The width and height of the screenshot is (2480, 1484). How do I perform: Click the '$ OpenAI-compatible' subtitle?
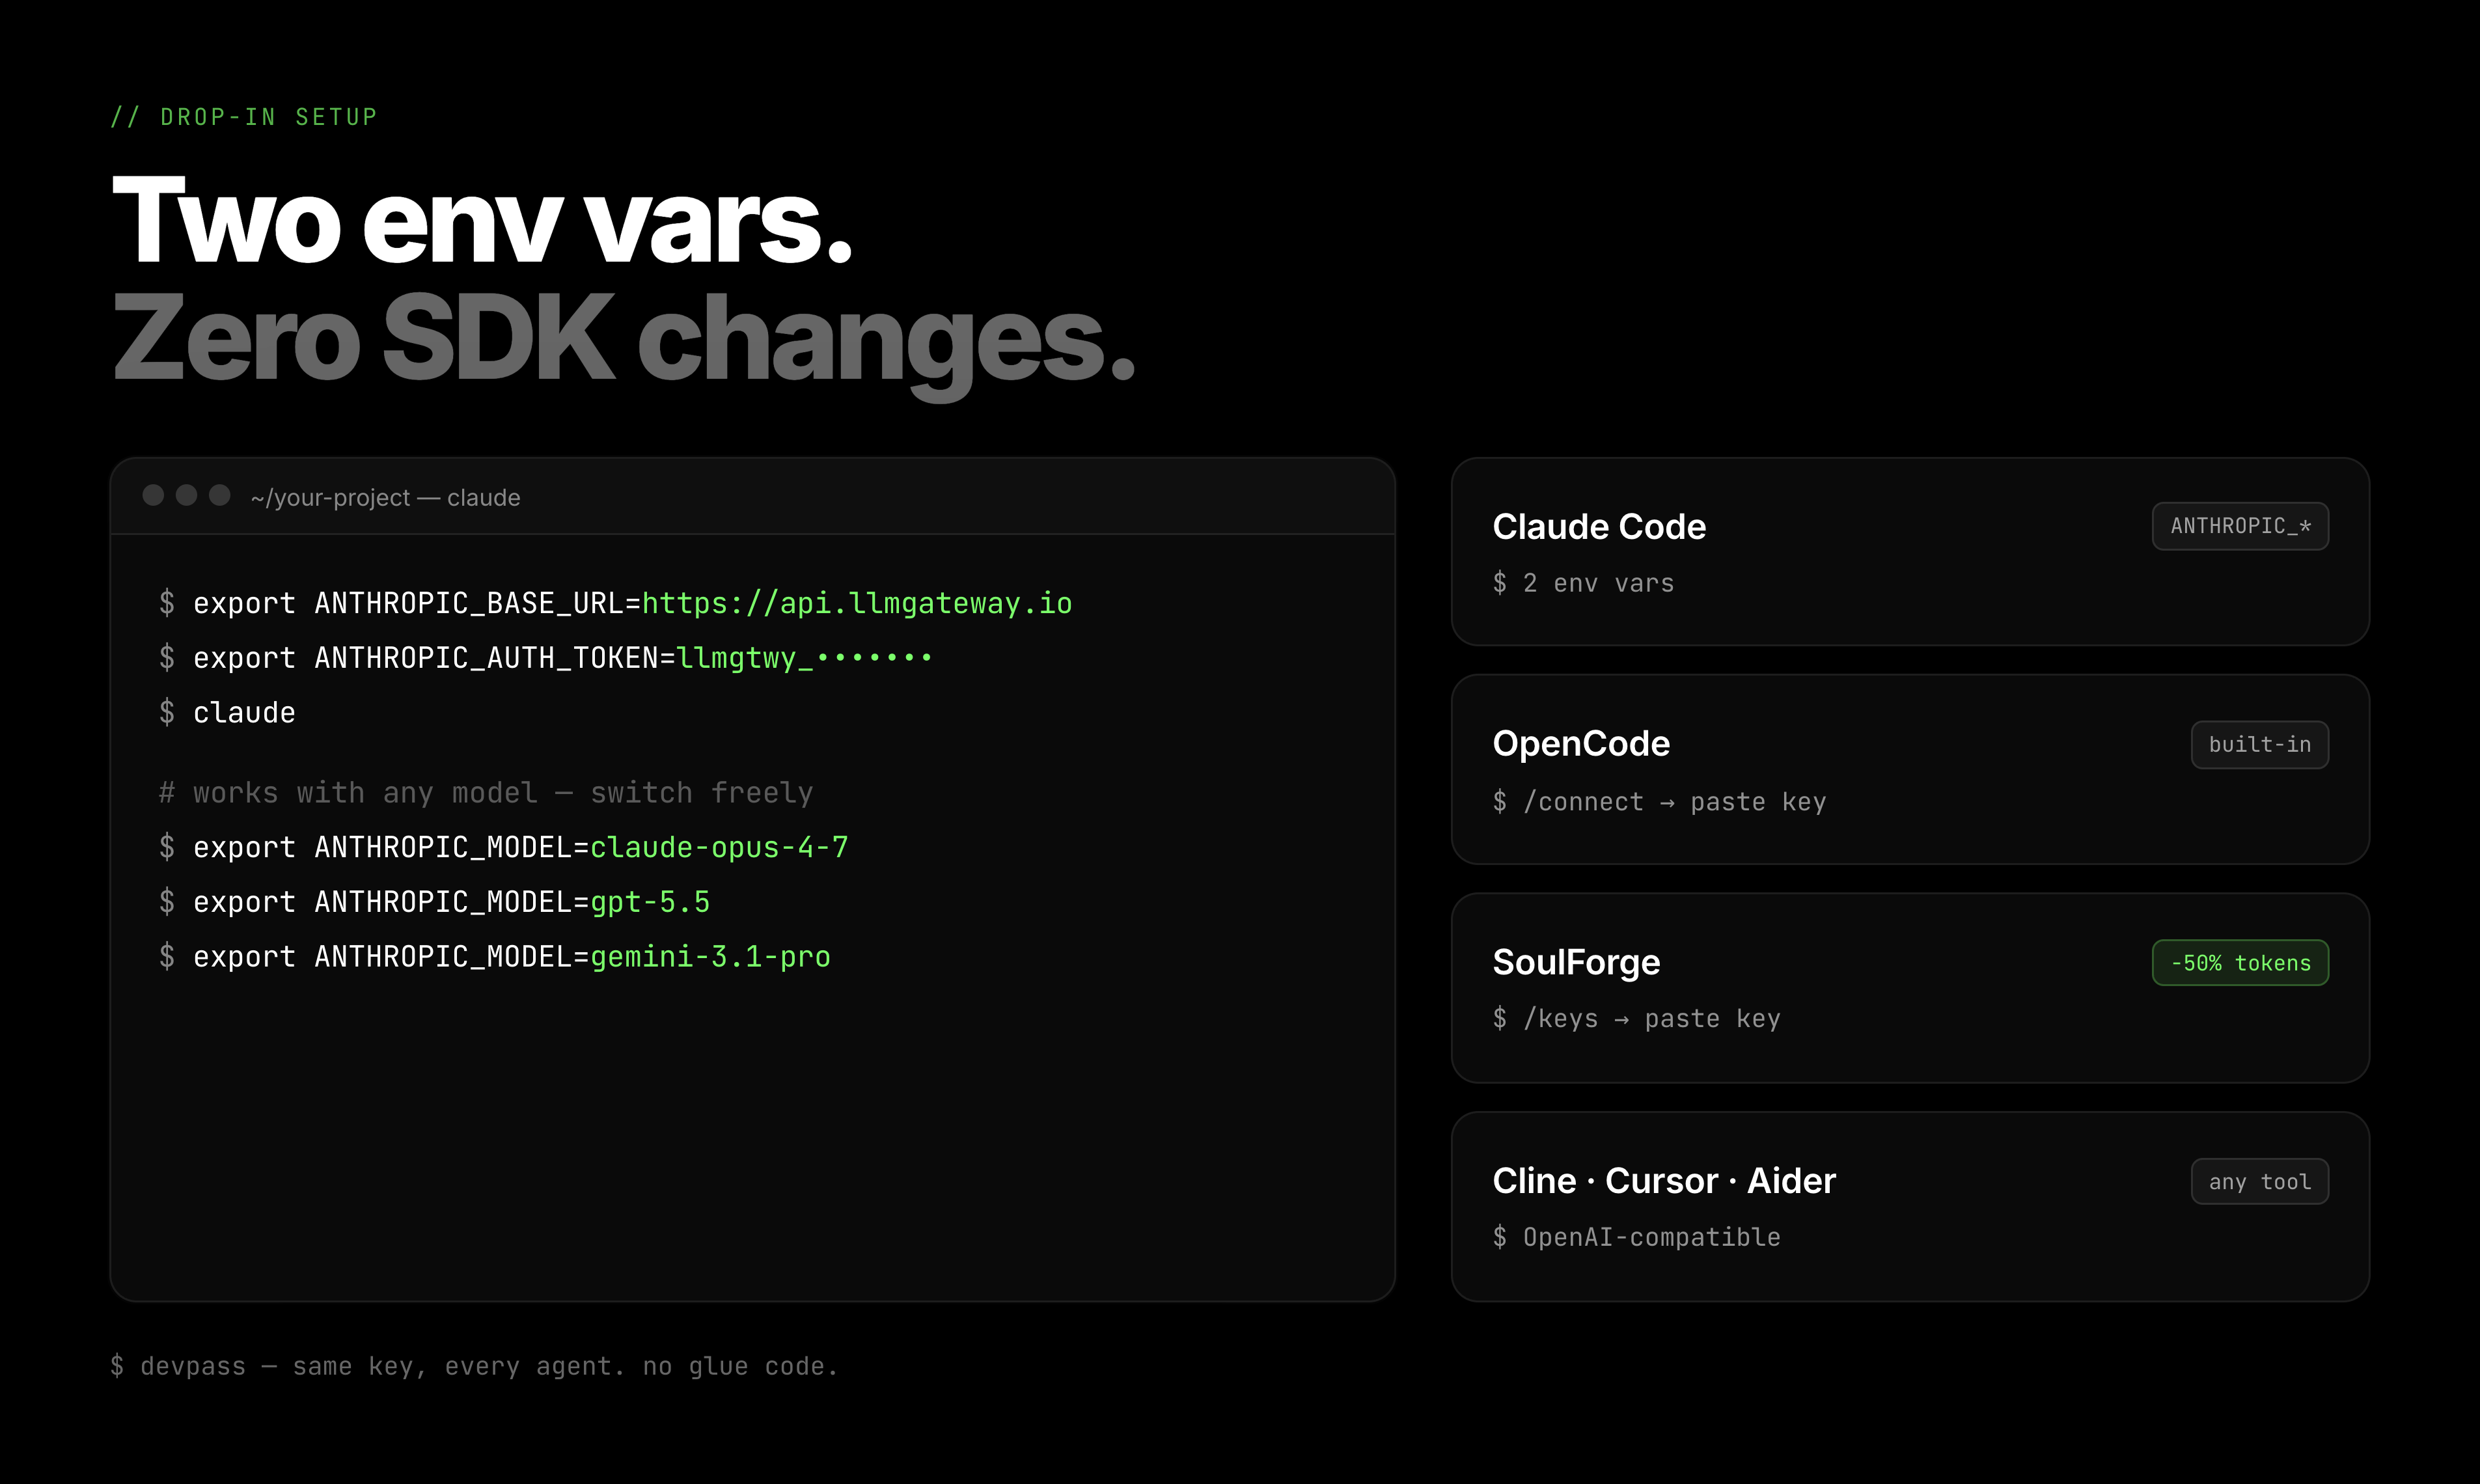coord(1636,1237)
